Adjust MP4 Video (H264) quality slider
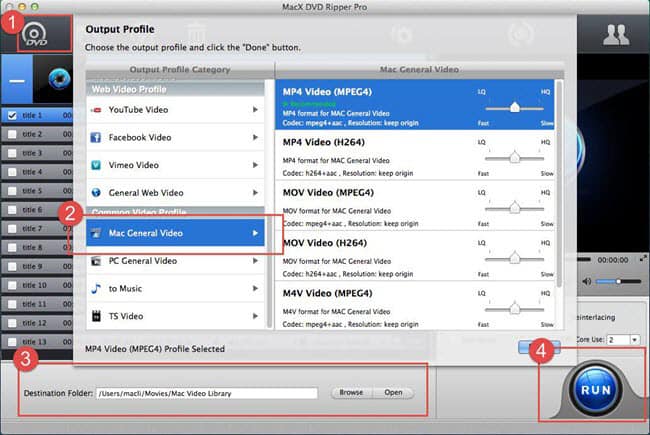Image resolution: width=650 pixels, height=435 pixels. point(514,158)
